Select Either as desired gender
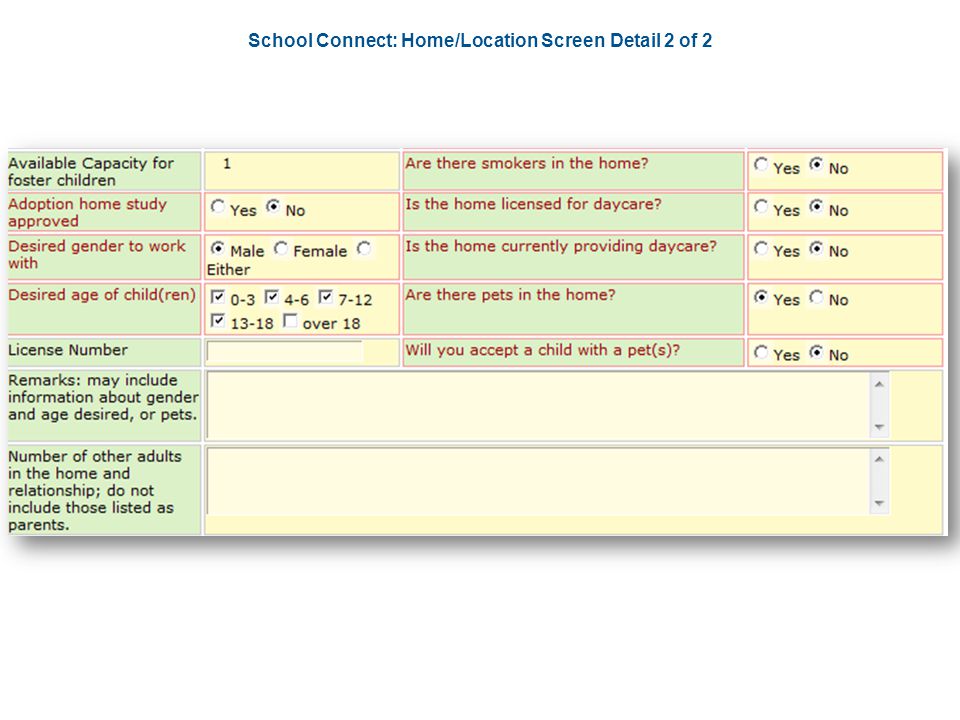Screen dimensions: 960x720 pos(364,248)
